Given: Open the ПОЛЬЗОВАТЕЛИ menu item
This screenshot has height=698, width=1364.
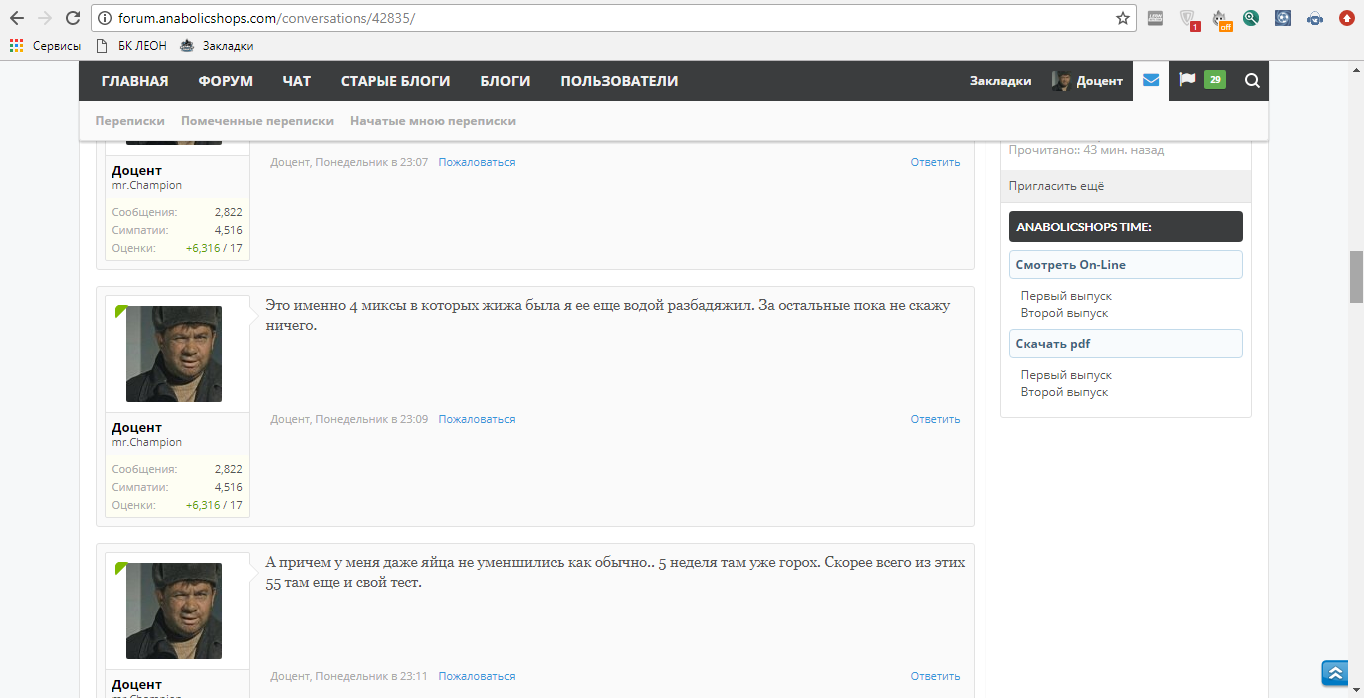Looking at the screenshot, I should 619,81.
